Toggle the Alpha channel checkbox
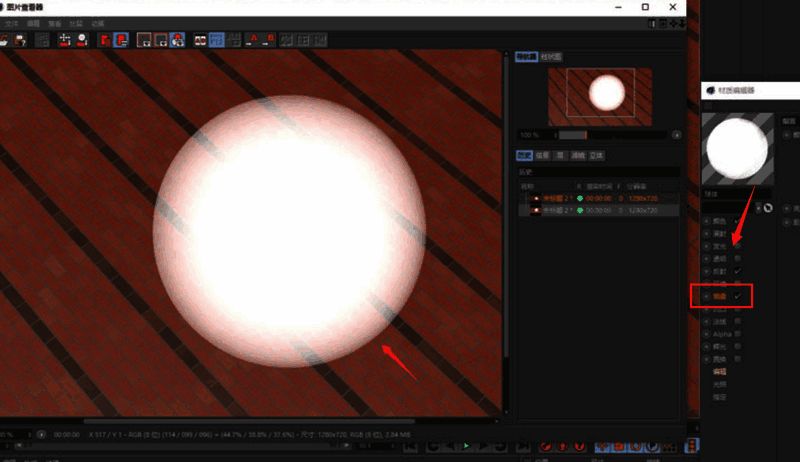 (x=737, y=334)
